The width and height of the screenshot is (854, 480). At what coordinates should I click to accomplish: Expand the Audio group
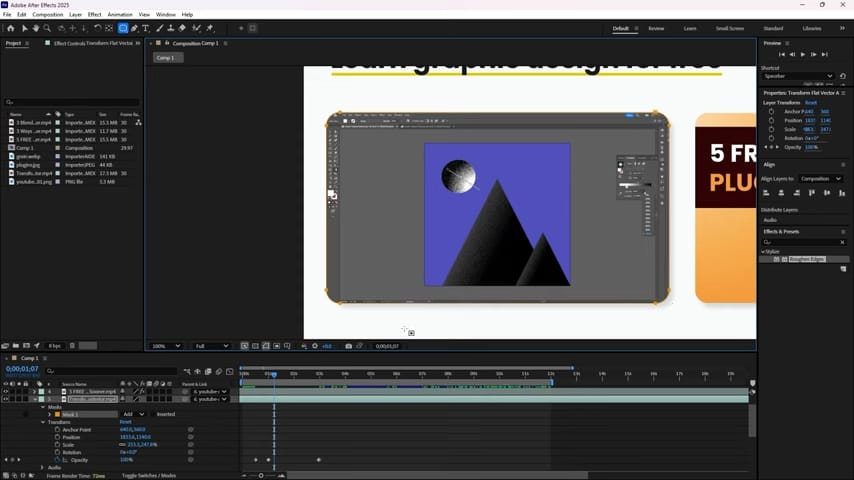pos(42,467)
